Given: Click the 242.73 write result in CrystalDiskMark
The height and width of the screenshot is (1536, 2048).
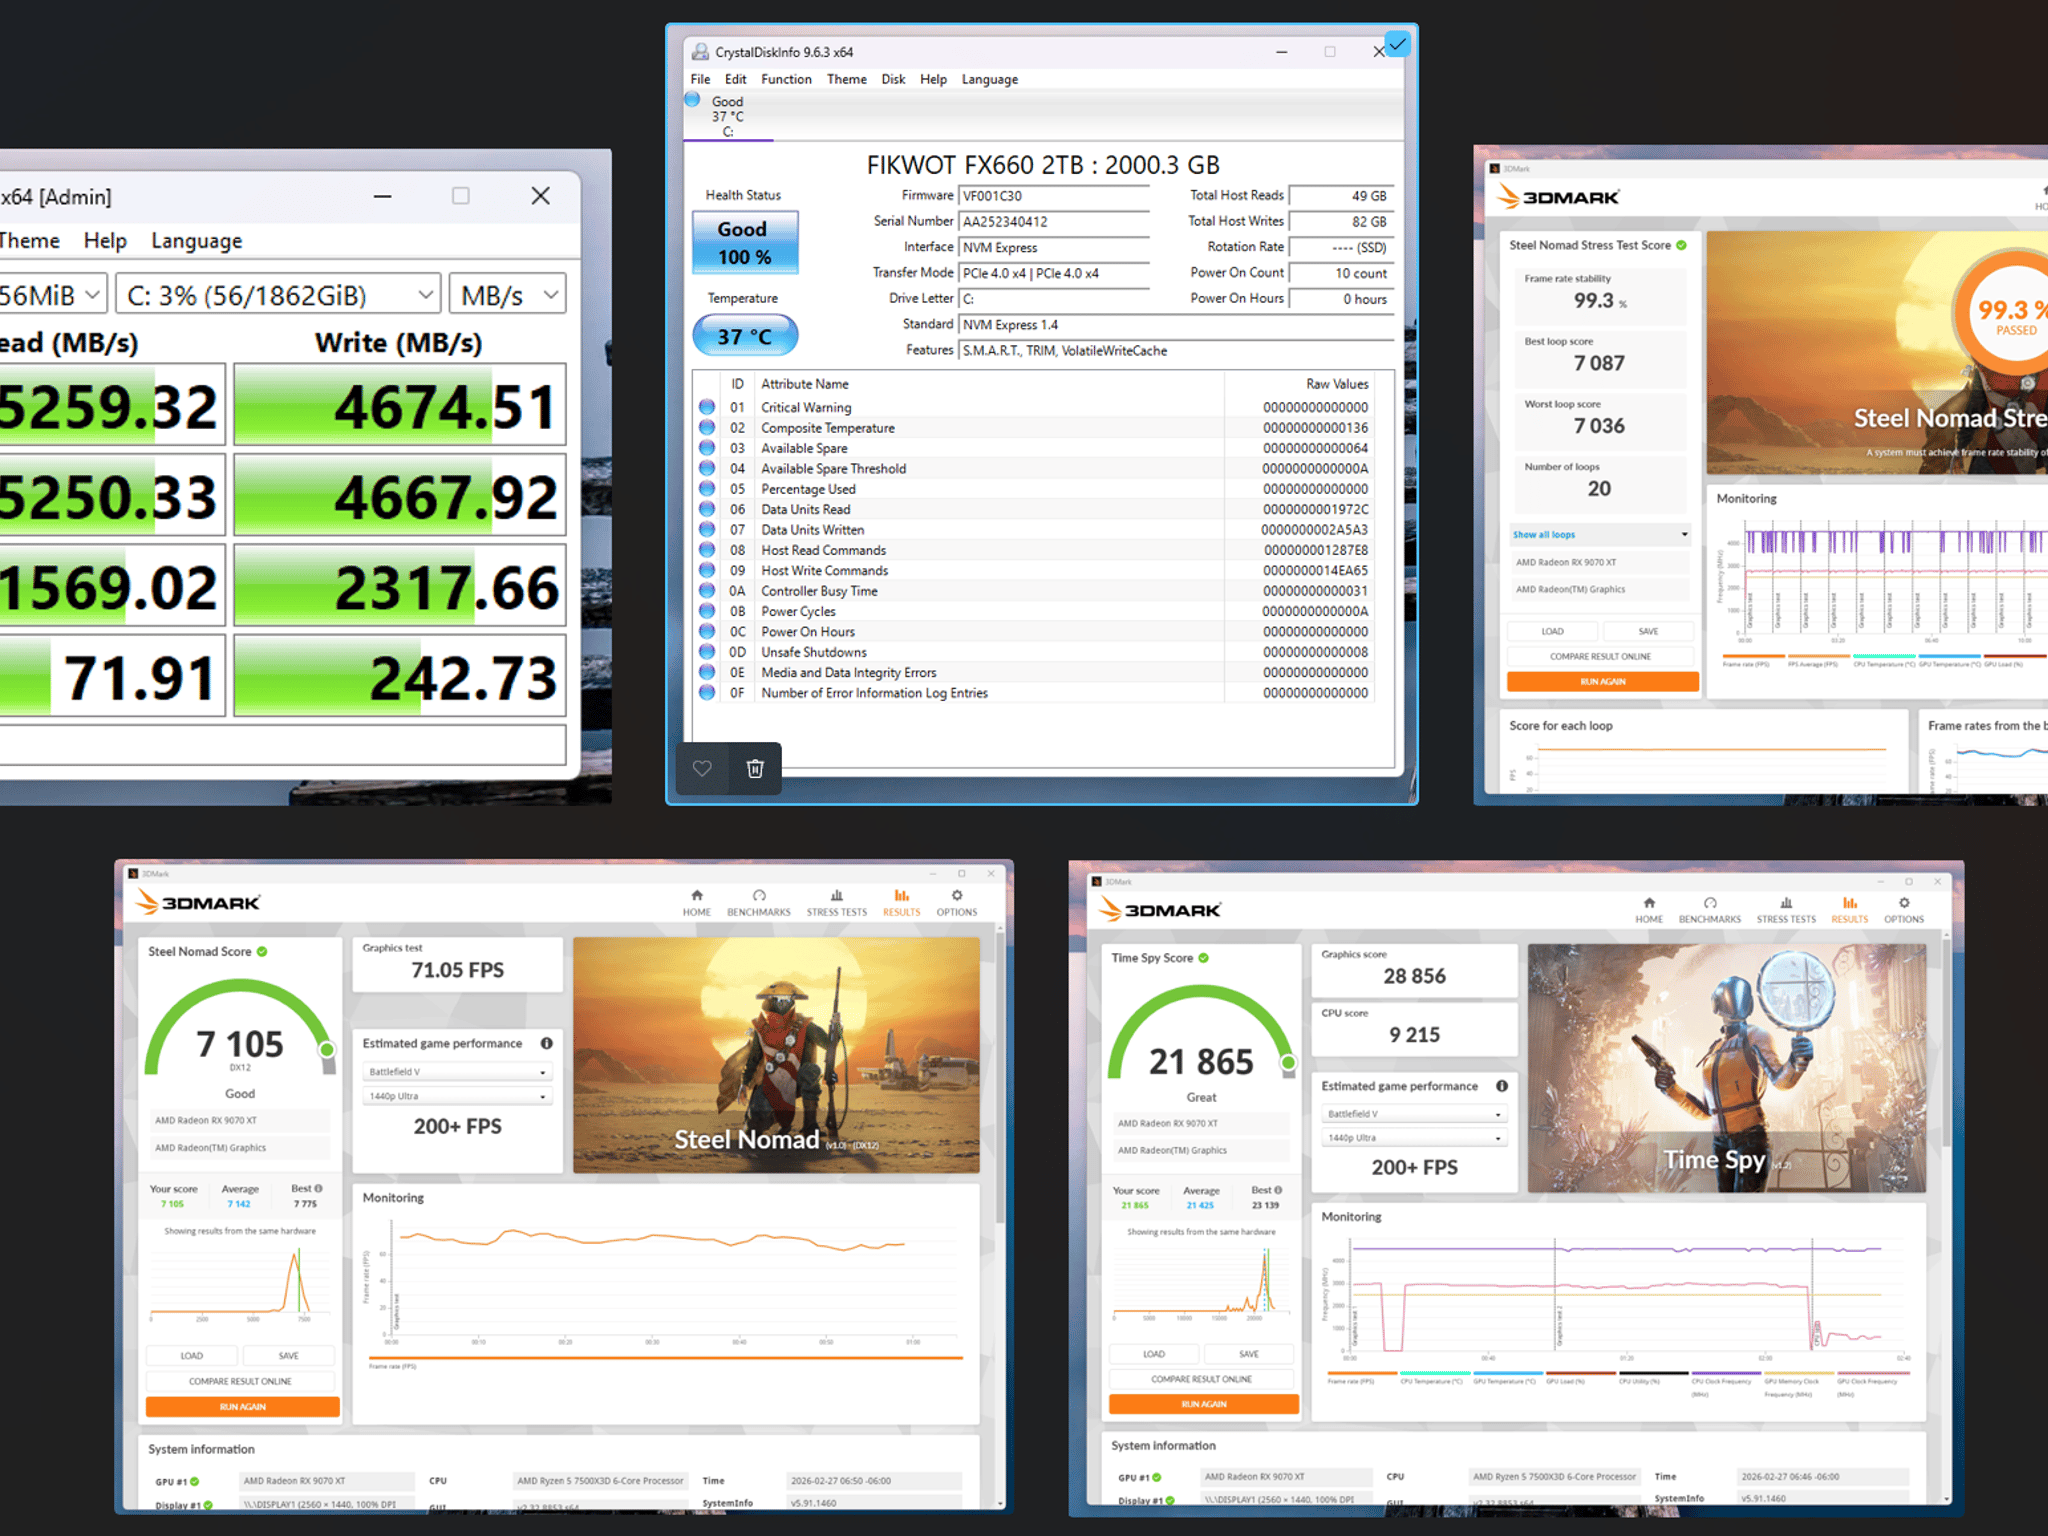Looking at the screenshot, I should [x=400, y=677].
